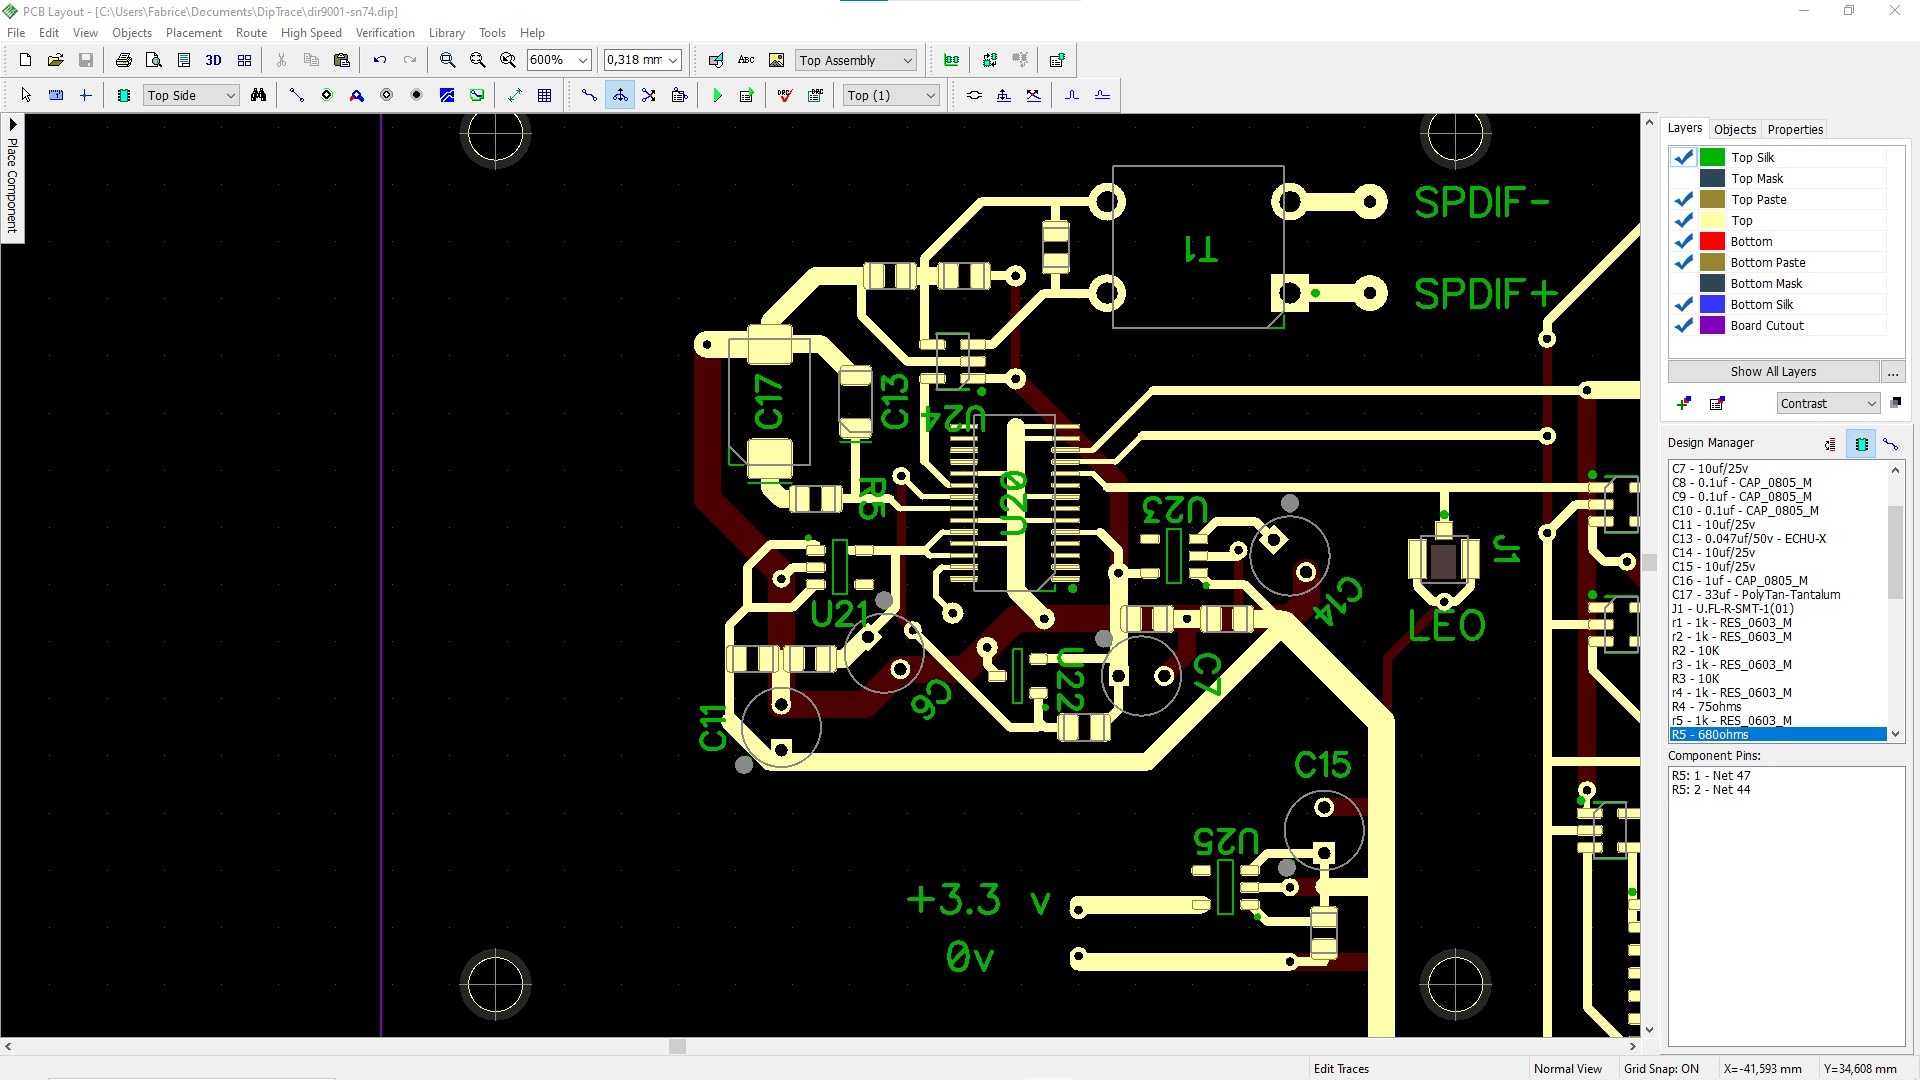Open the 600% zoom level dropdown
Image resolution: width=1920 pixels, height=1080 pixels.
[583, 60]
